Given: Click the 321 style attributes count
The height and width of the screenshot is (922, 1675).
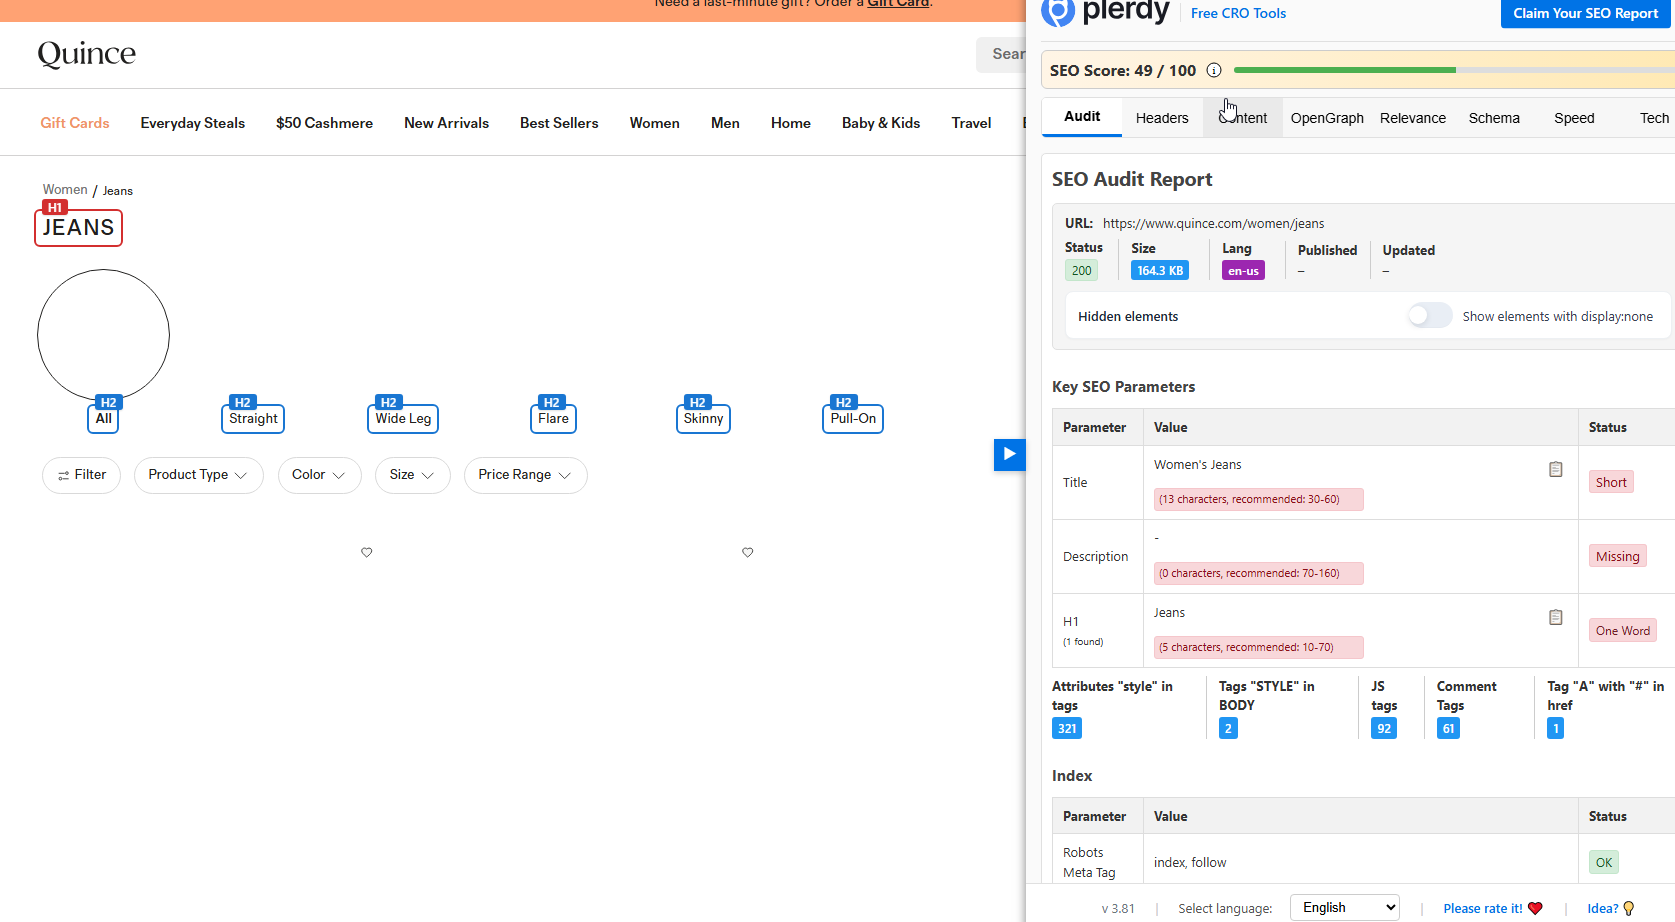Looking at the screenshot, I should (1067, 728).
